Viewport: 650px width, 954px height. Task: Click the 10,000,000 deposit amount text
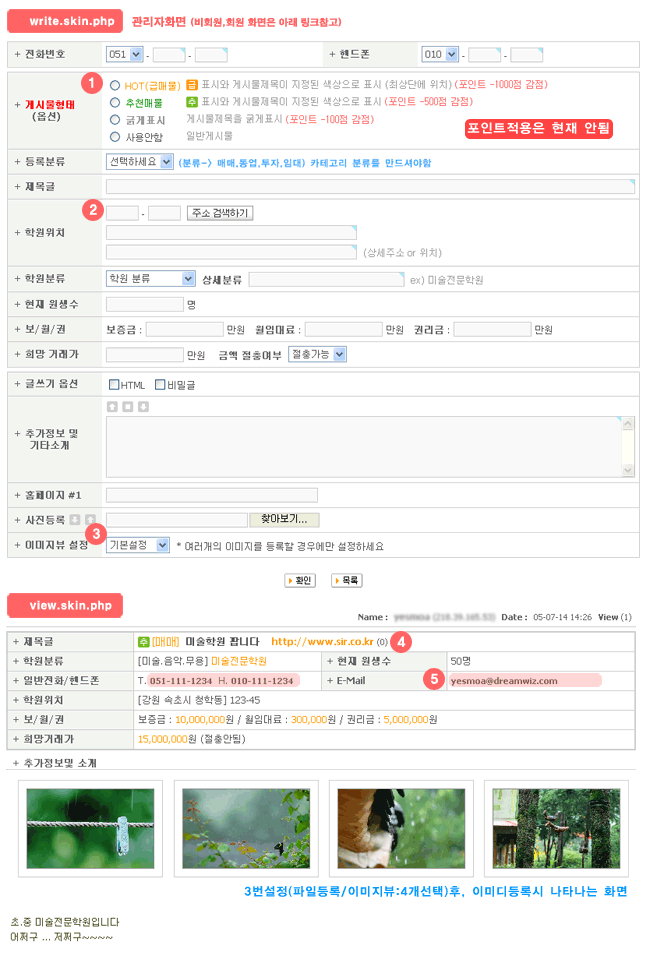(x=200, y=720)
